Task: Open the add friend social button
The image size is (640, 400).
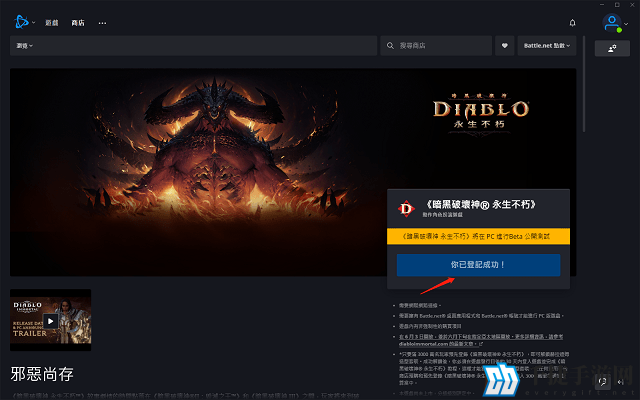Action: pos(612,48)
